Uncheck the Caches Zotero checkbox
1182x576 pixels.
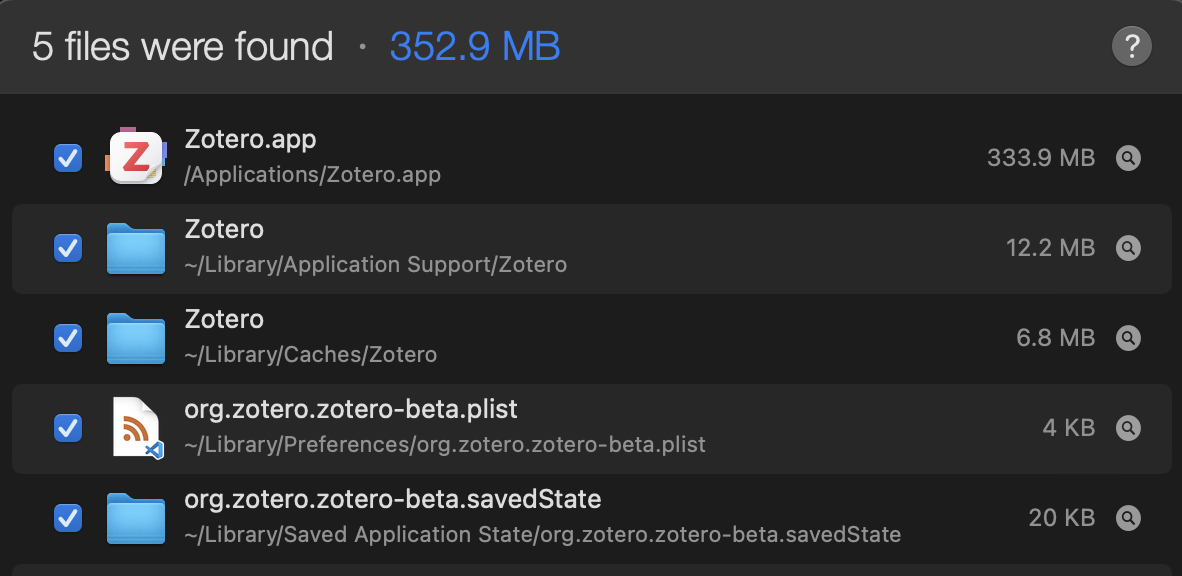coord(67,338)
